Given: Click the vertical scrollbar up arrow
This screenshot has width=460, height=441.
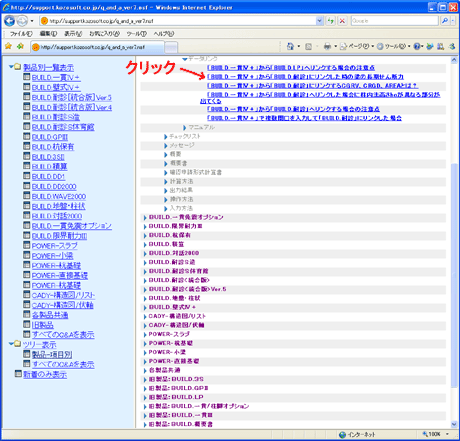Looking at the screenshot, I should [x=454, y=60].
